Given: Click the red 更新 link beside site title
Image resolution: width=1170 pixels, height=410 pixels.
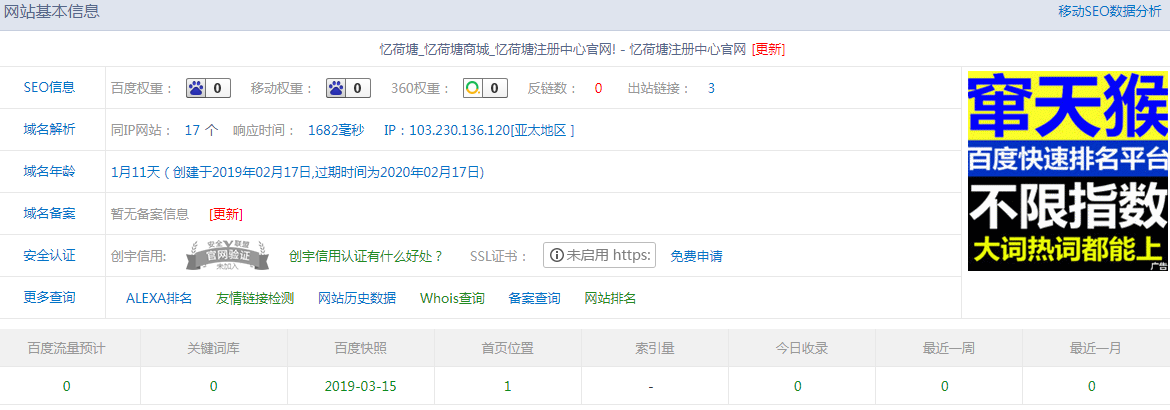Looking at the screenshot, I should pyautogui.click(x=768, y=49).
